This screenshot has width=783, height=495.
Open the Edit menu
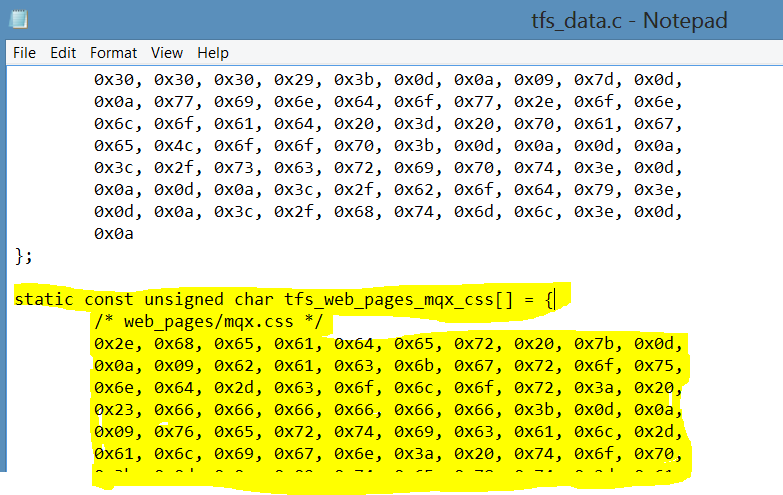pyautogui.click(x=63, y=53)
